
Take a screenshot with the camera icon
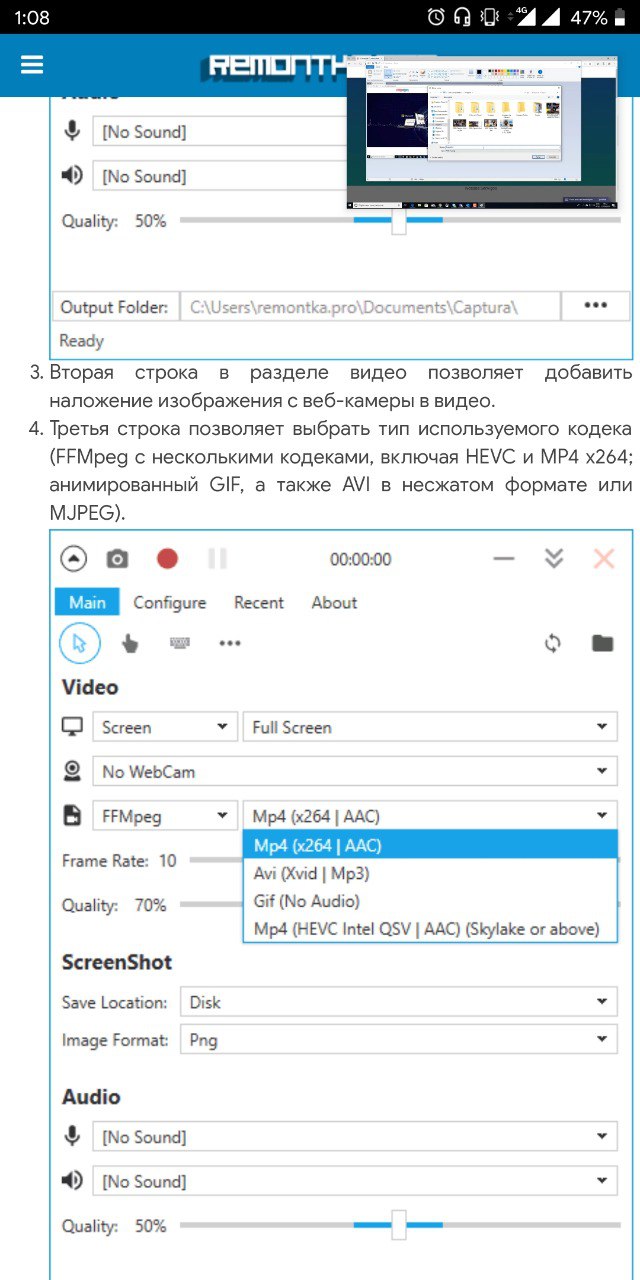point(118,559)
